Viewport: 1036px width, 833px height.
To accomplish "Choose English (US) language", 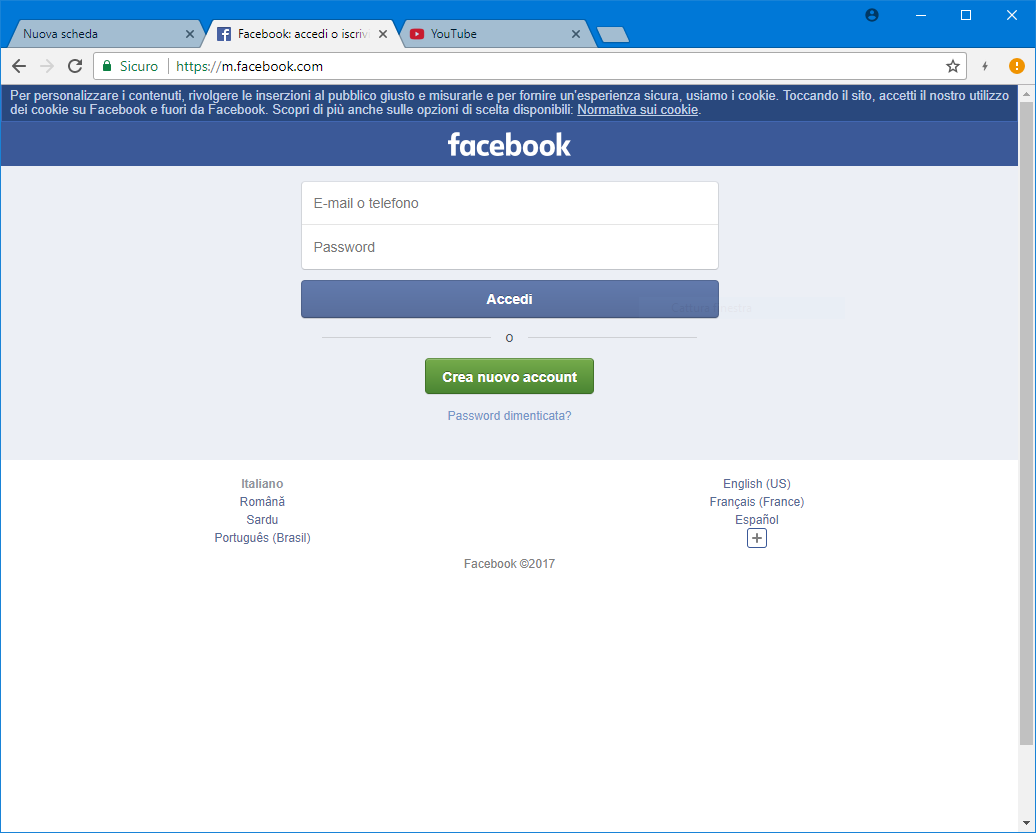I will [757, 484].
